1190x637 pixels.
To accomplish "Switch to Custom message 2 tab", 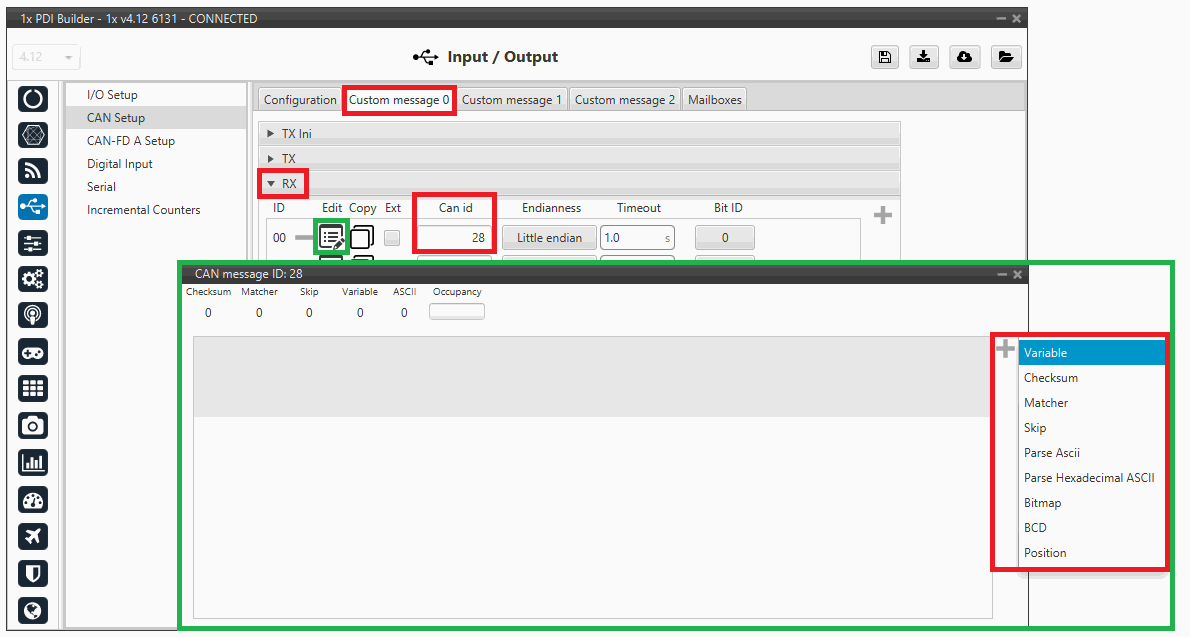I will 625,99.
